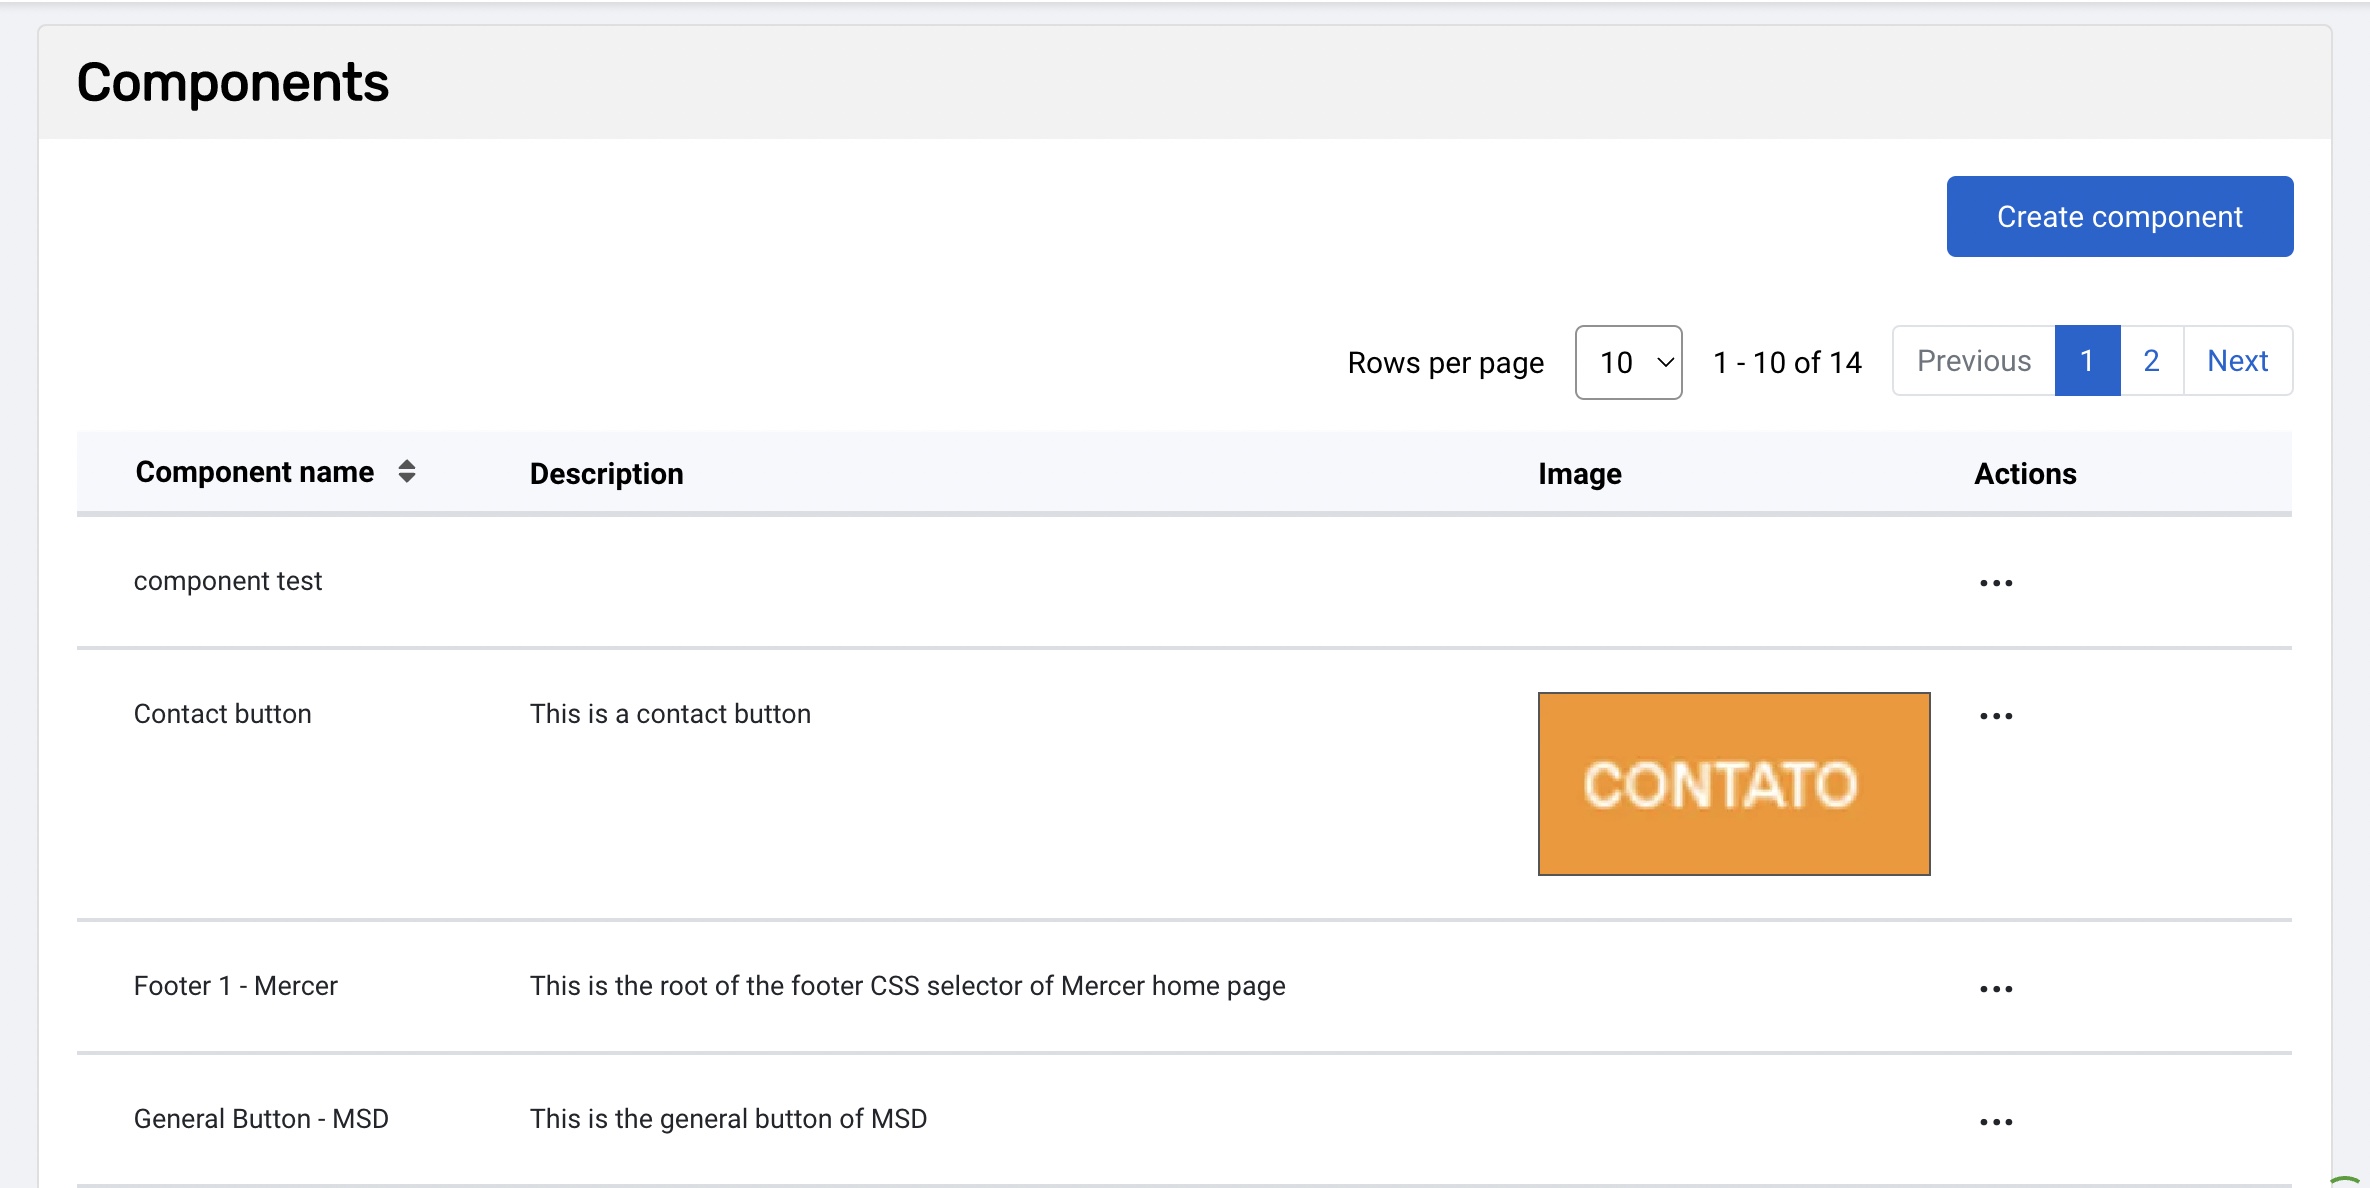Sort by Component name arrows icon
The width and height of the screenshot is (2370, 1188).
[x=406, y=471]
